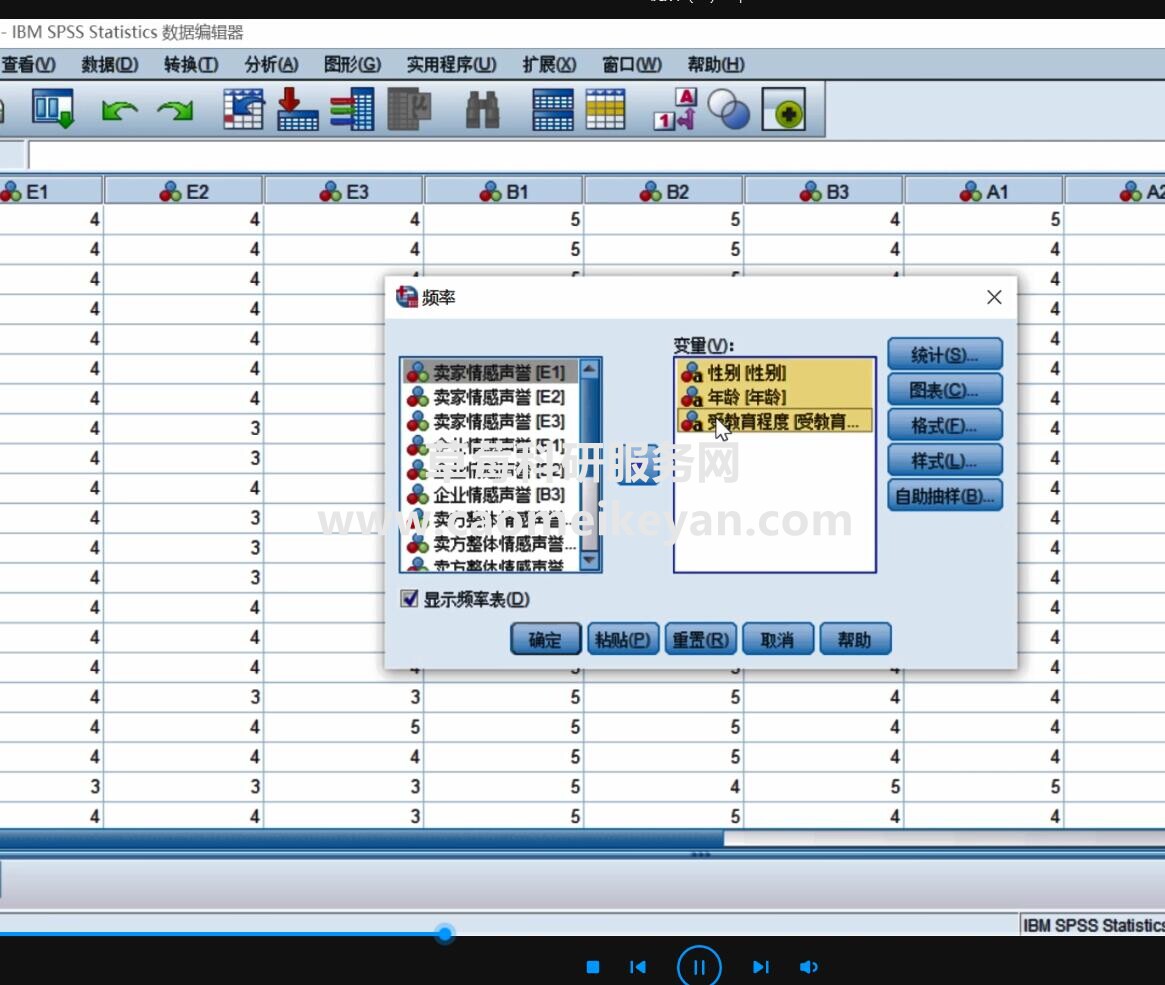Click the Use variable sets icon
Image resolution: width=1165 pixels, height=985 pixels.
click(728, 109)
